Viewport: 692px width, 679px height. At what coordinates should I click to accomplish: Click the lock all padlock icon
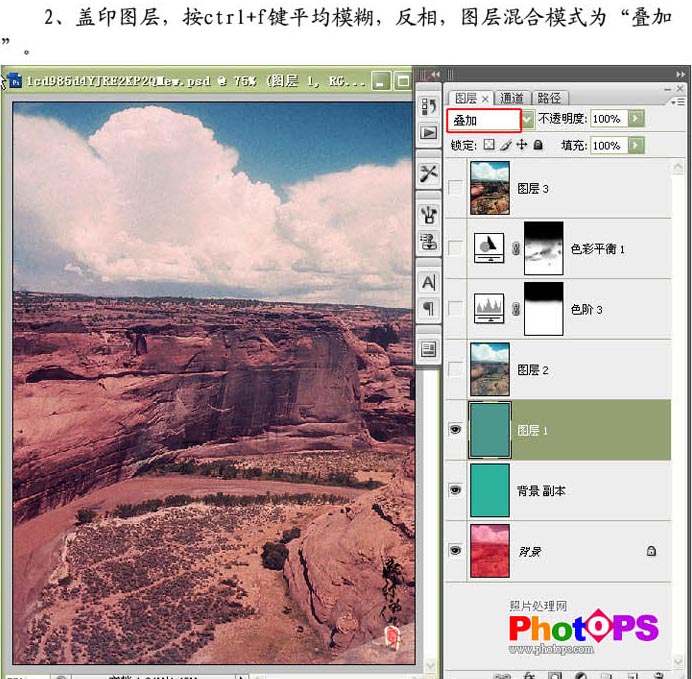click(538, 145)
